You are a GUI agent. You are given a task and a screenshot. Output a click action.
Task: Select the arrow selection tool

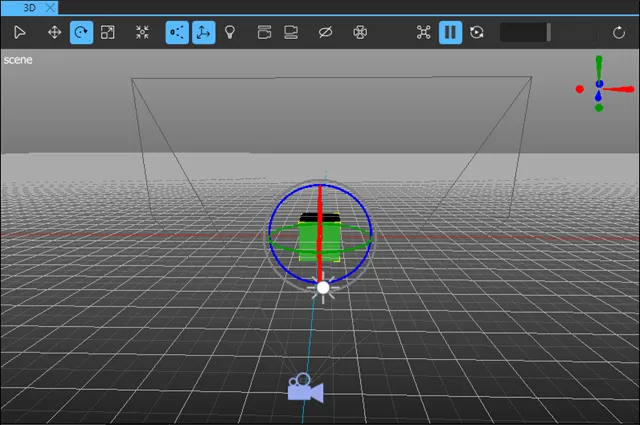point(19,32)
